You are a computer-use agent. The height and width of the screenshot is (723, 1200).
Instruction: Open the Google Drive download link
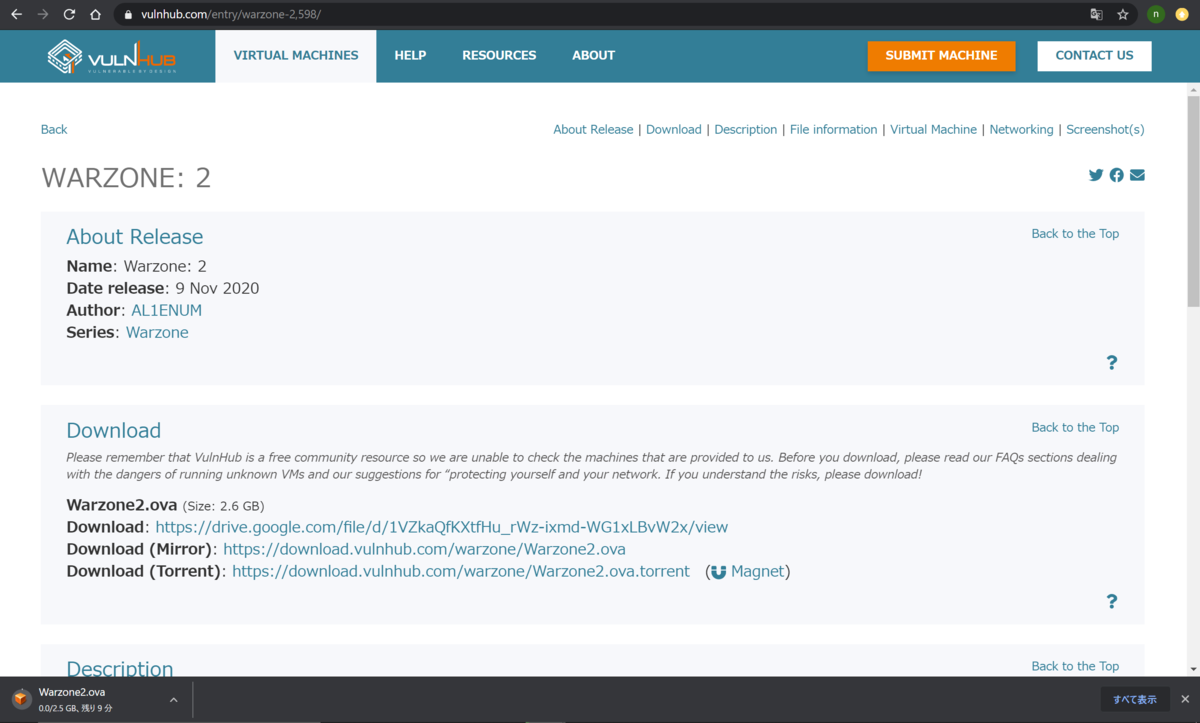pyautogui.click(x=442, y=527)
